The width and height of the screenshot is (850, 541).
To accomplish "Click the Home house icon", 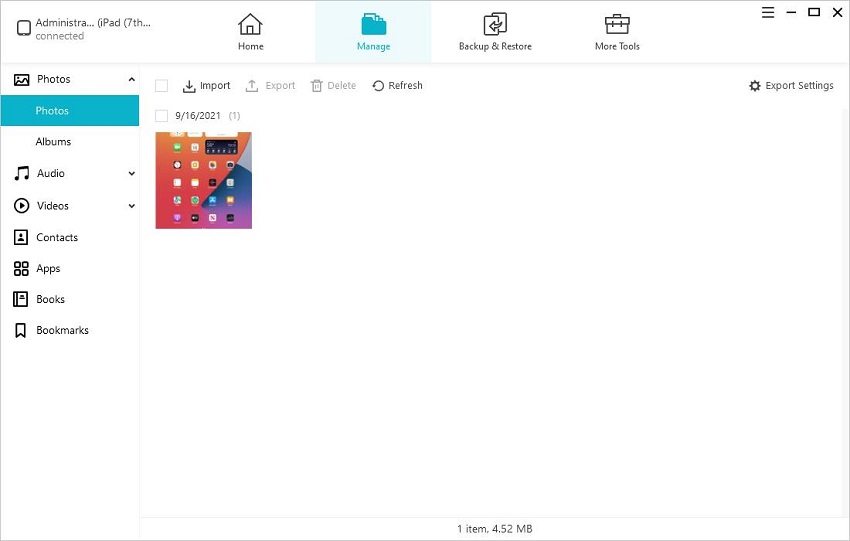I will 250,24.
